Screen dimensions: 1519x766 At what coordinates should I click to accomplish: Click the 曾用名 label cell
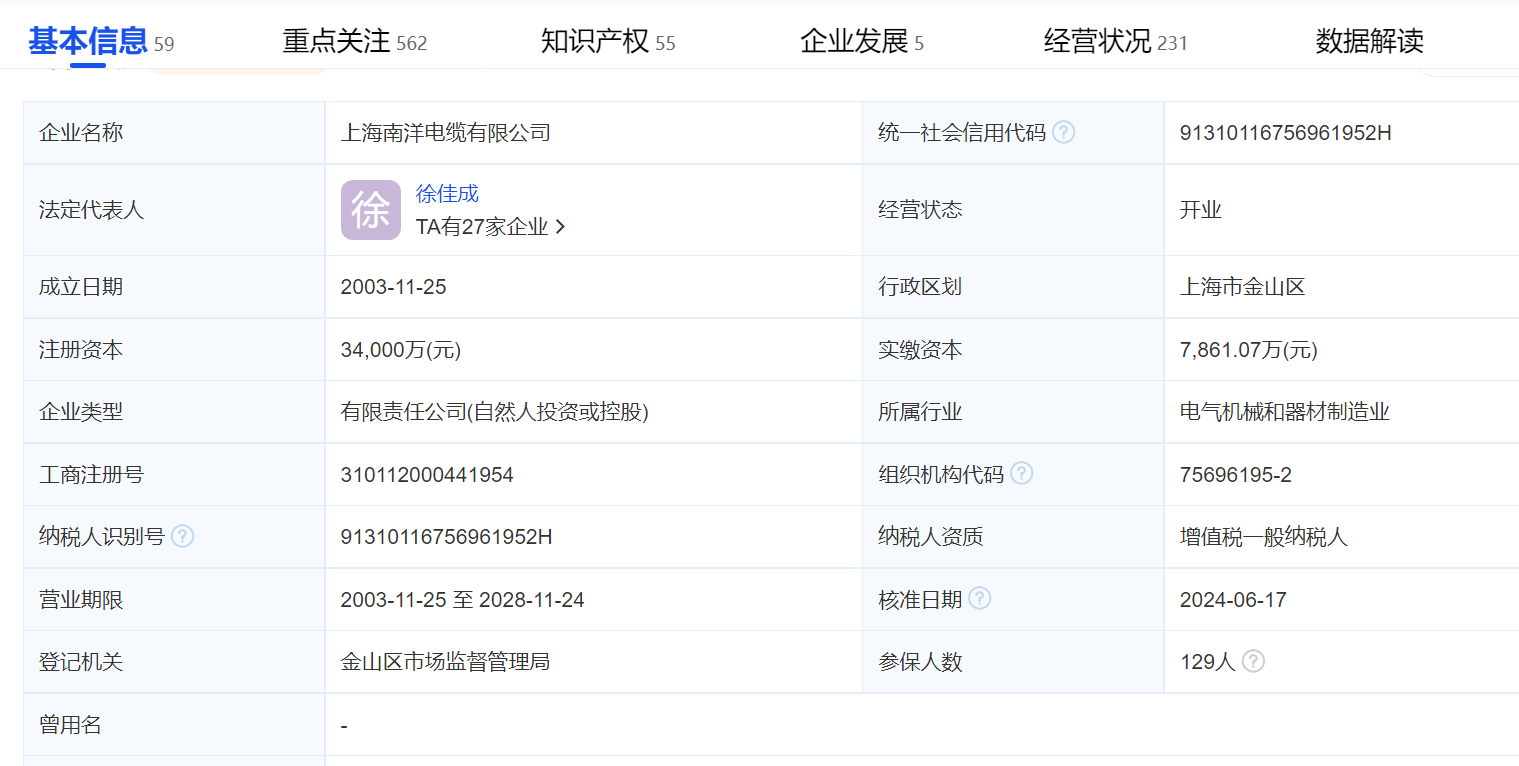(x=174, y=725)
